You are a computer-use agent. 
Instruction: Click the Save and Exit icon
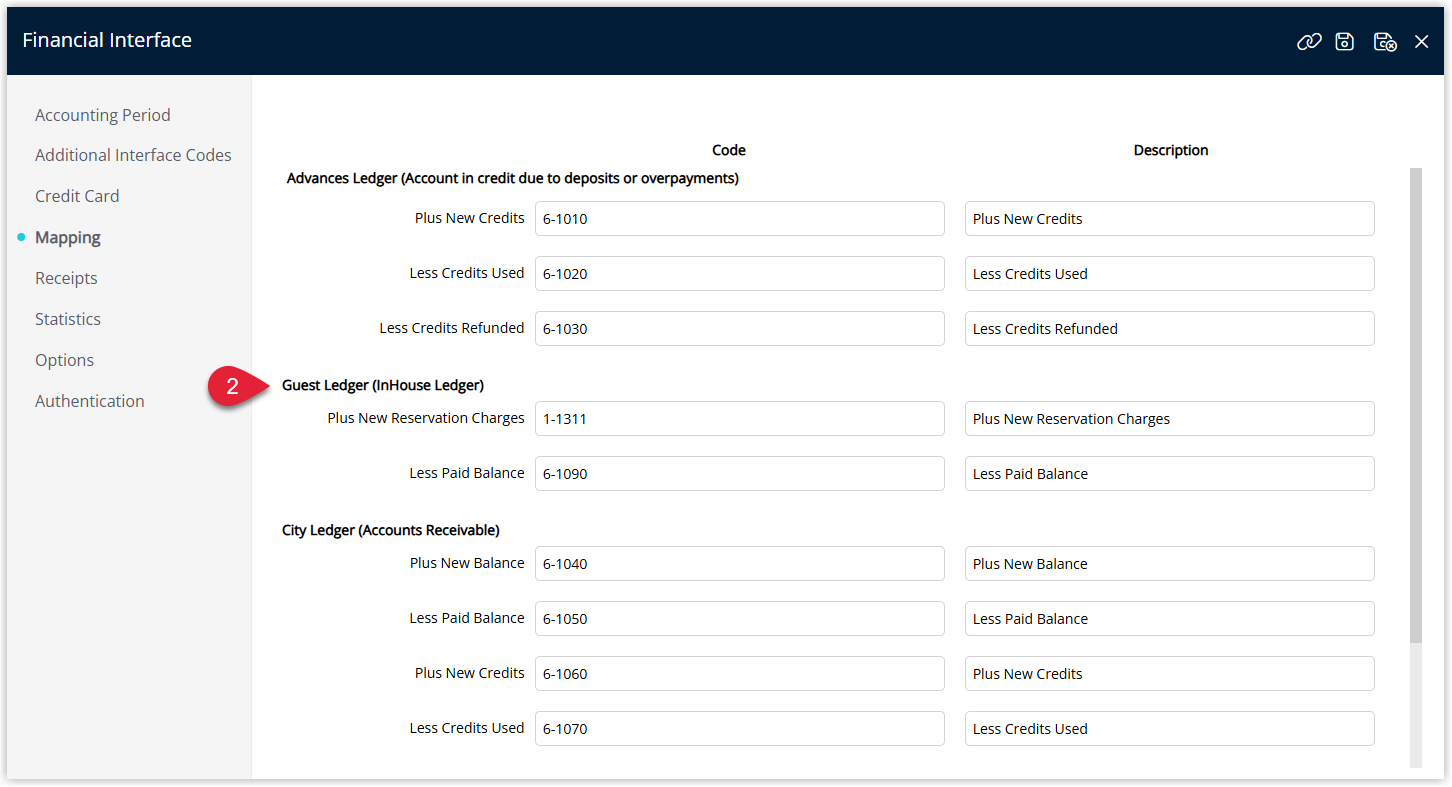pos(1385,41)
